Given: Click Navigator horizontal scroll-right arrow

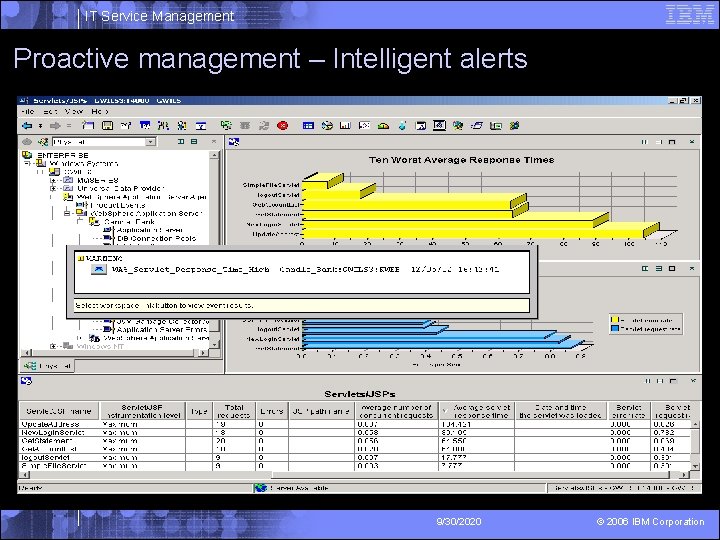Looking at the screenshot, I should pos(203,353).
